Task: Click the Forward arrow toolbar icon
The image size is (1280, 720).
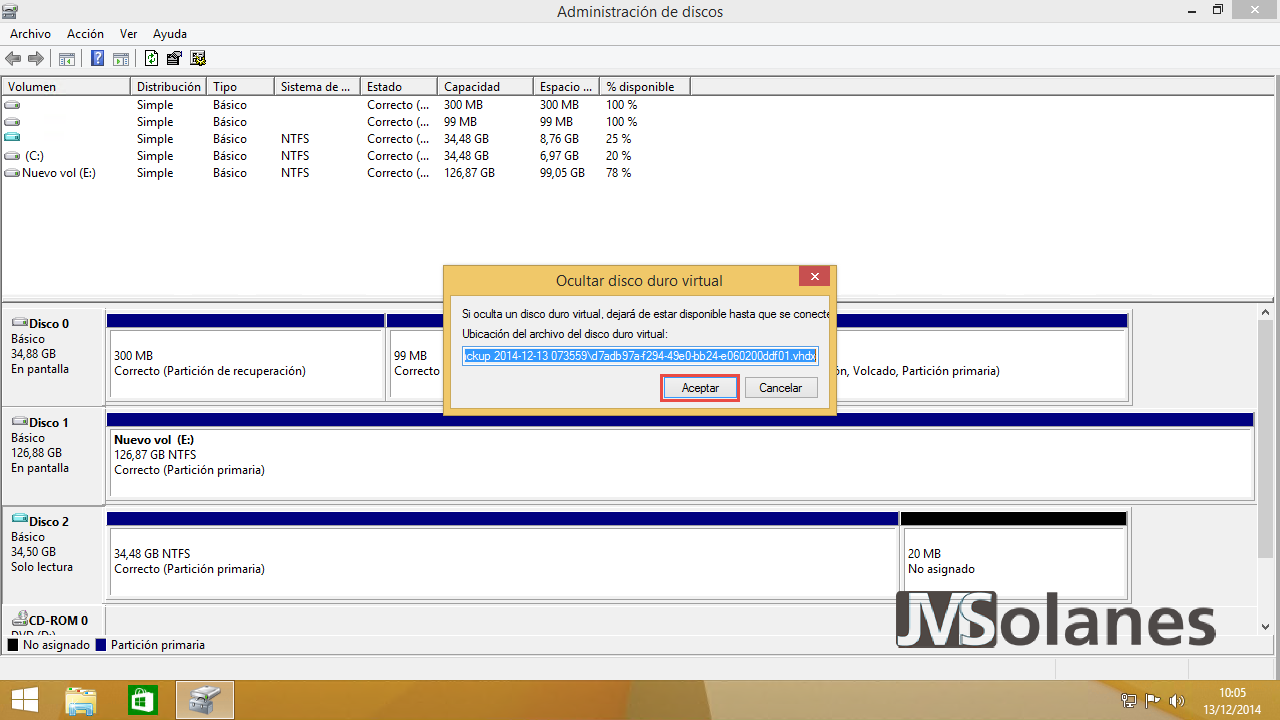Action: point(36,58)
